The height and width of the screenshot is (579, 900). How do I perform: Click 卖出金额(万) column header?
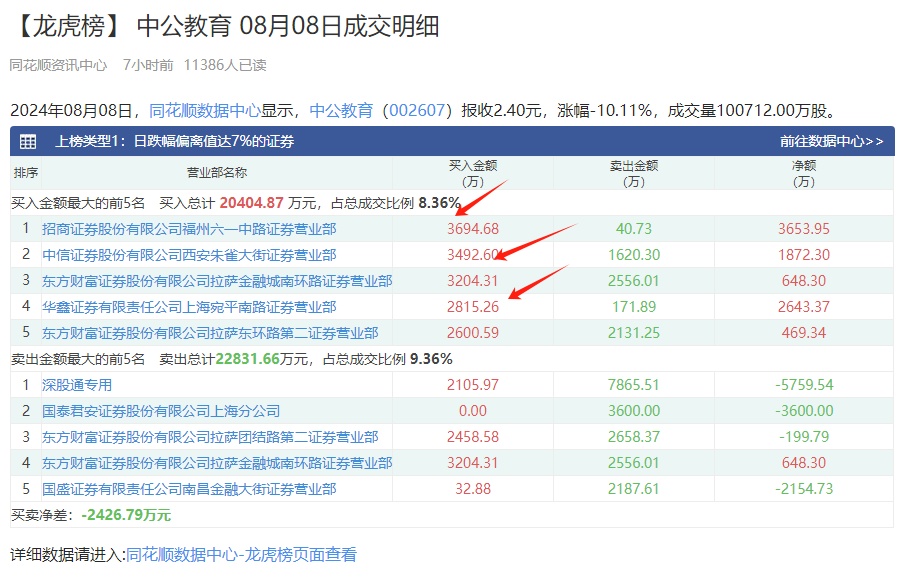point(634,173)
